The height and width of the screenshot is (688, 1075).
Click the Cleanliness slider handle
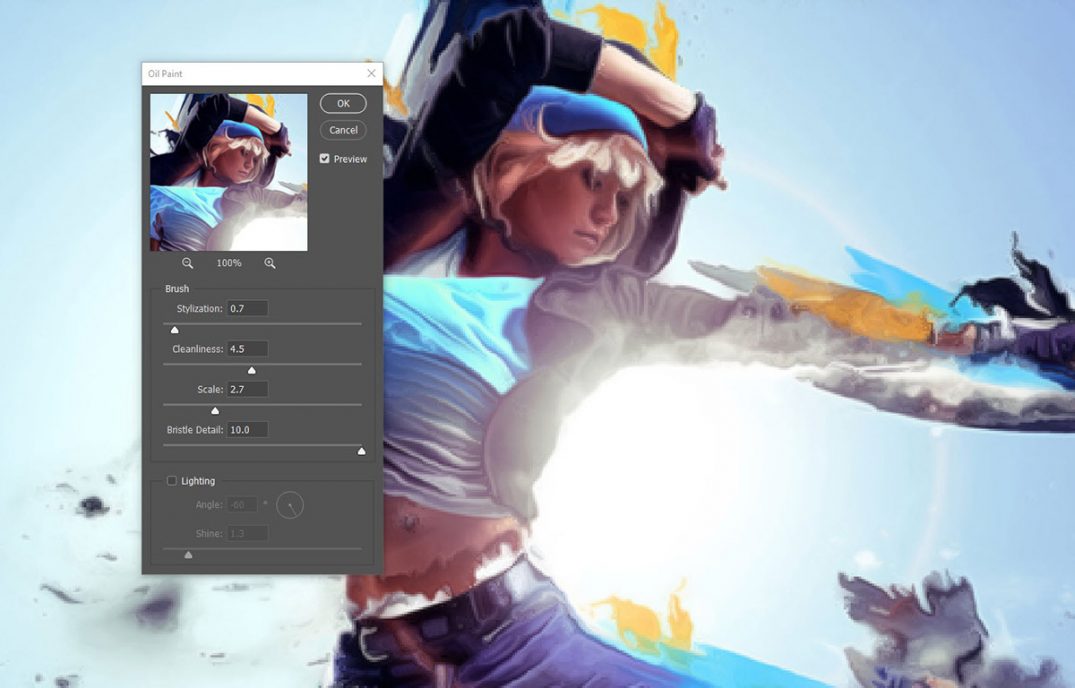tap(251, 369)
